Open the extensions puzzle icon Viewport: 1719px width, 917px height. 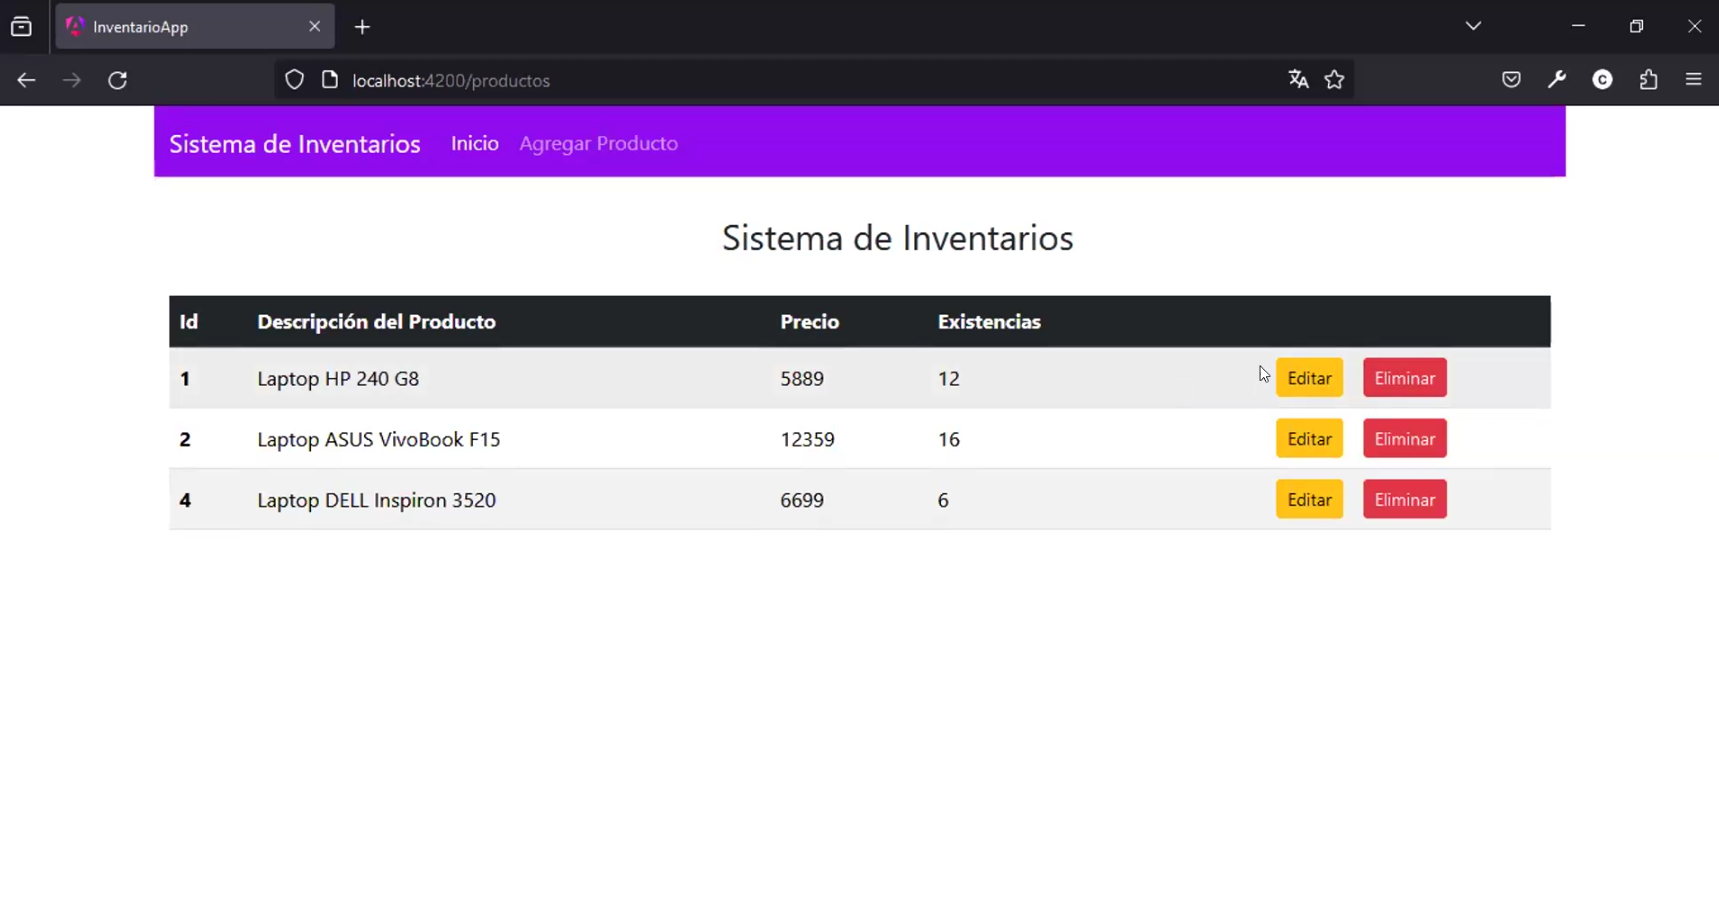(1649, 80)
